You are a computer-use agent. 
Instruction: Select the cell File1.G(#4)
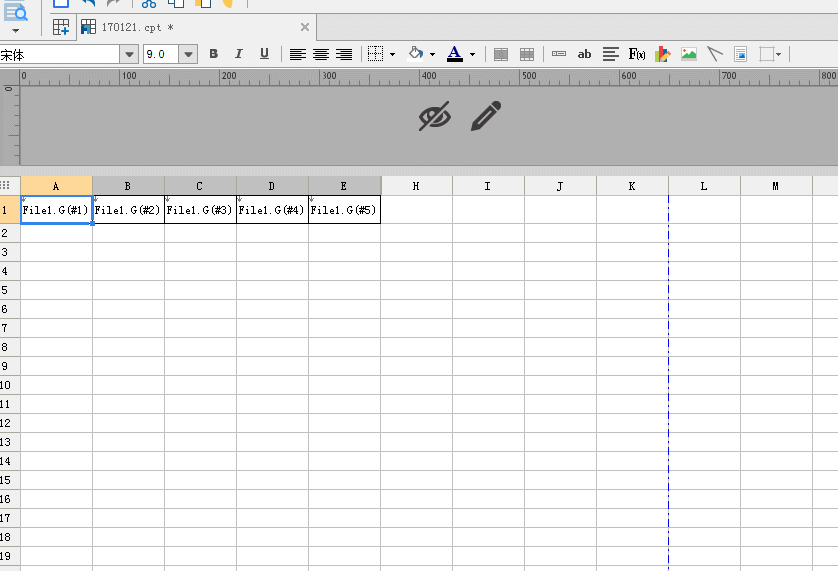coord(272,210)
